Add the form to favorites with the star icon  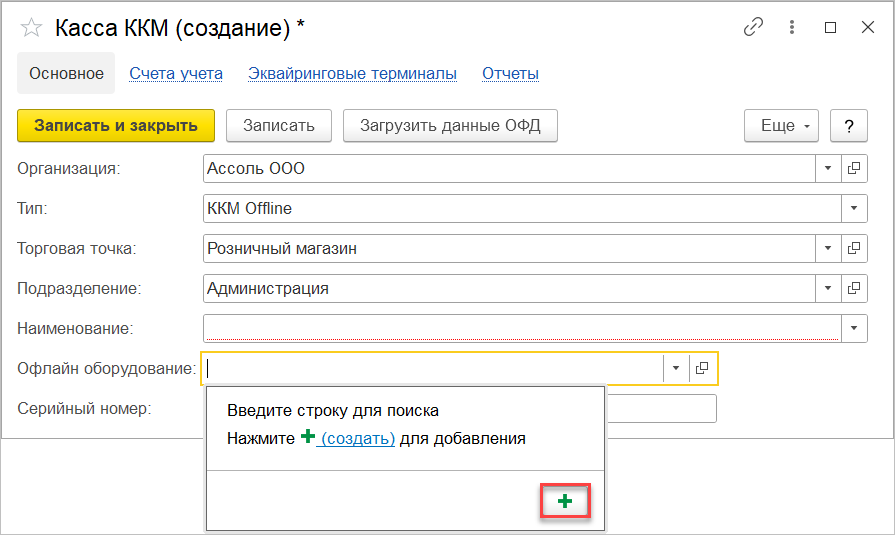(31, 27)
